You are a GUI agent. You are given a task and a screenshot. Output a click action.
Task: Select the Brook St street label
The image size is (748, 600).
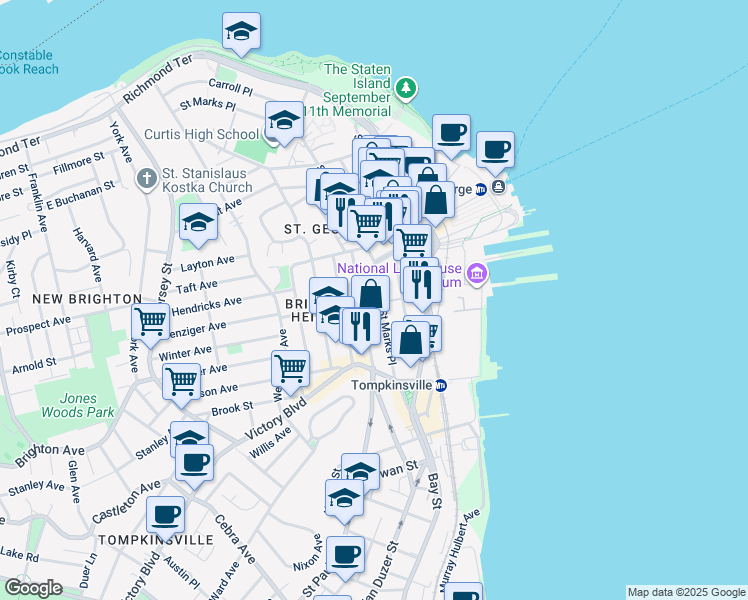(232, 409)
